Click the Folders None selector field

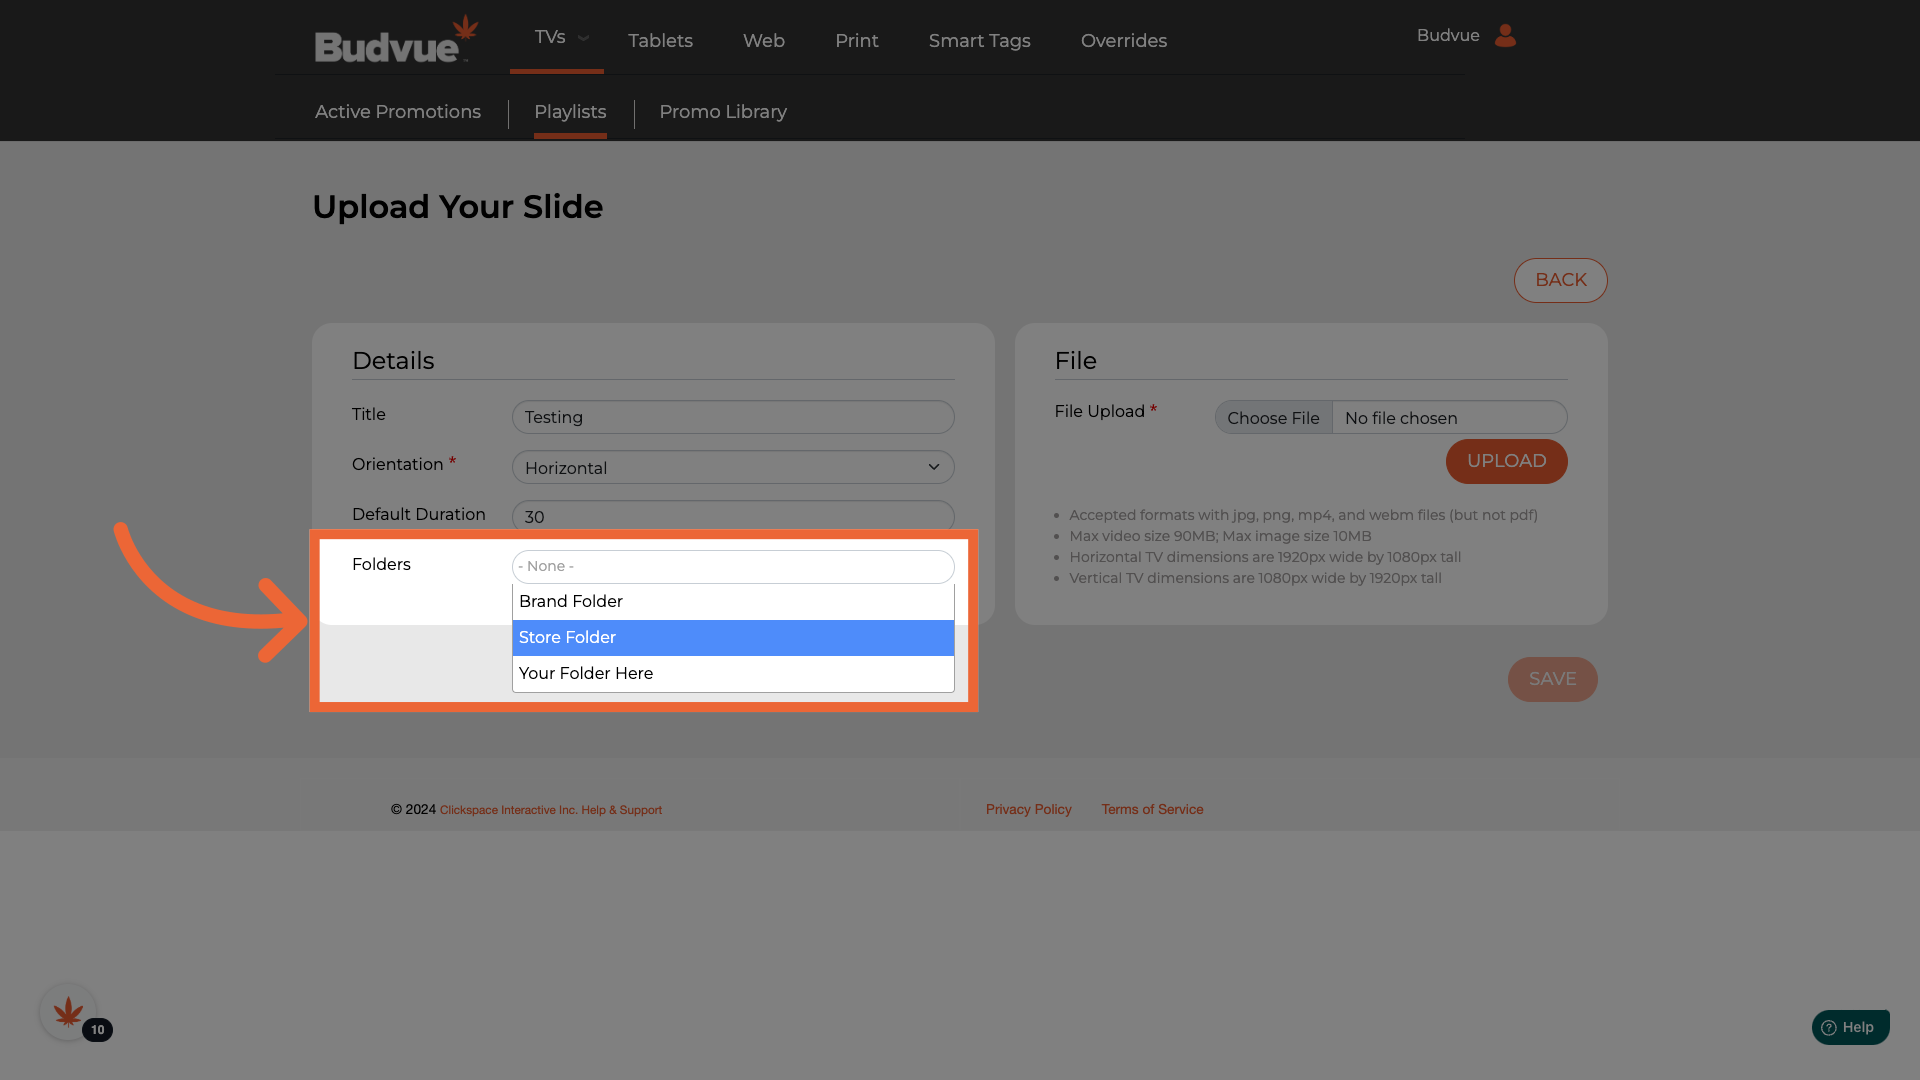click(733, 567)
